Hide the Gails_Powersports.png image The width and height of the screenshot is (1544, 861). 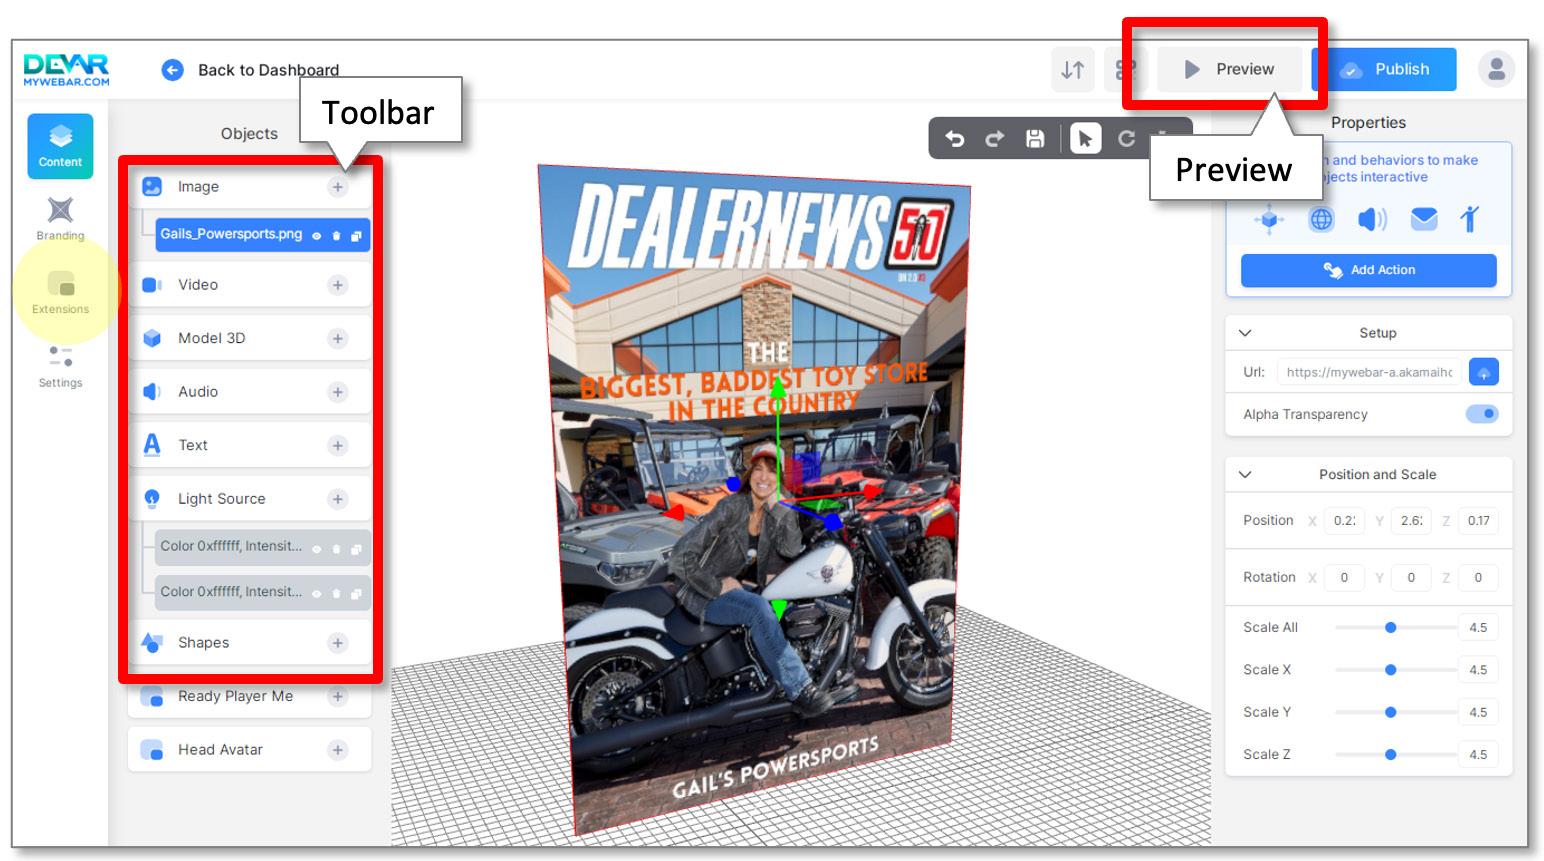click(x=316, y=236)
